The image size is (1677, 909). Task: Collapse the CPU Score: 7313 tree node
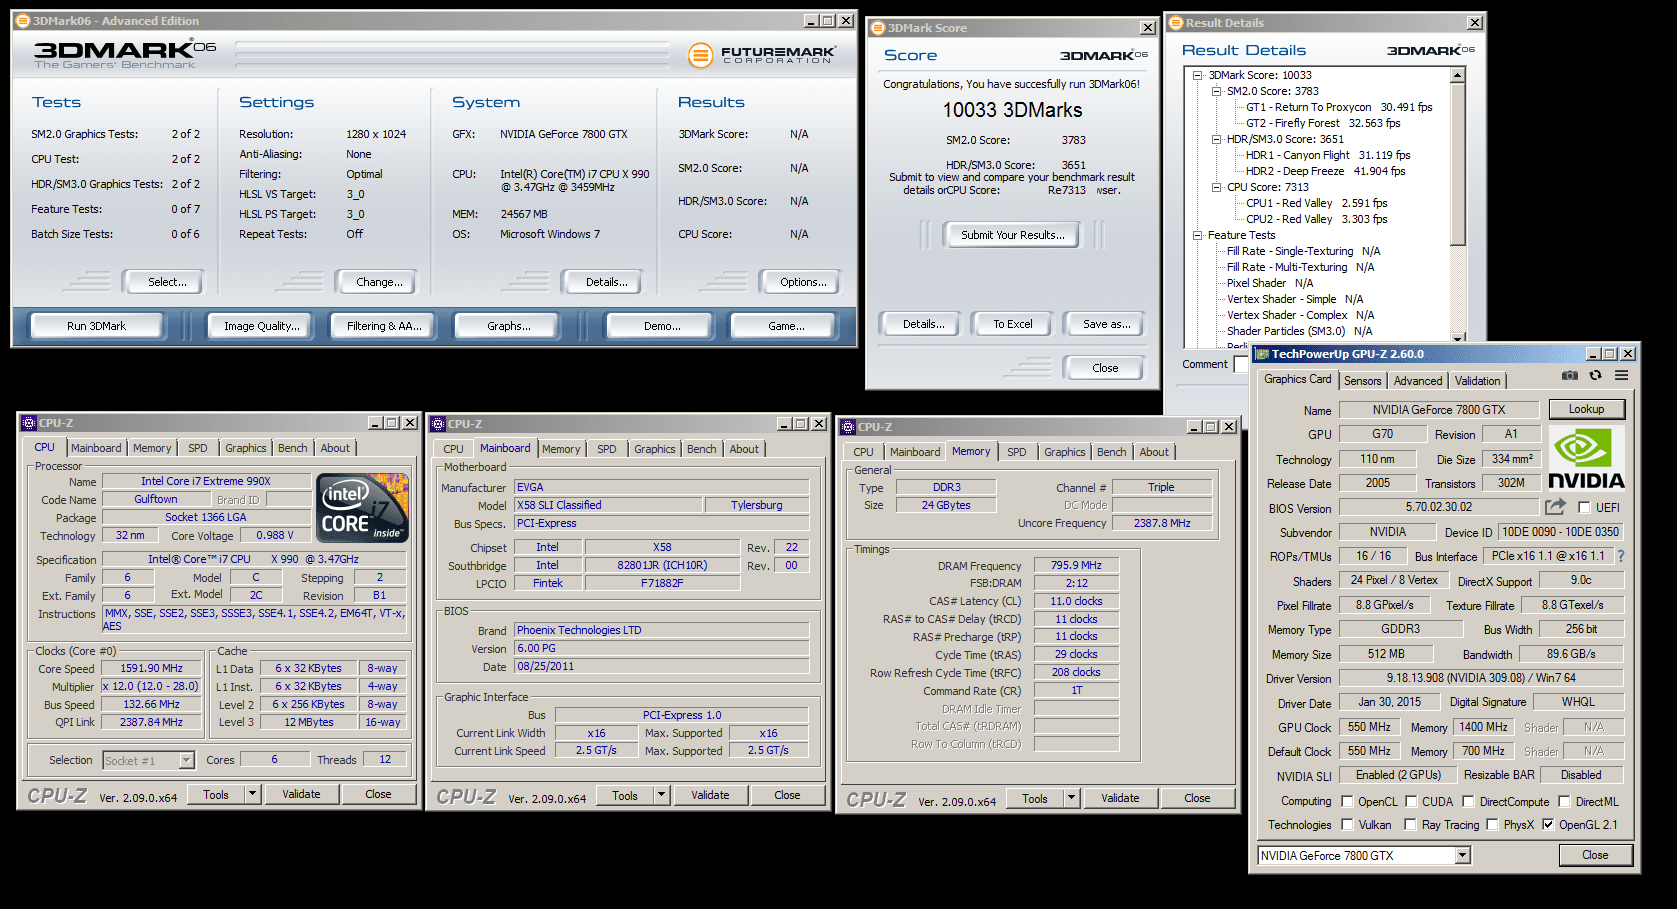1217,187
